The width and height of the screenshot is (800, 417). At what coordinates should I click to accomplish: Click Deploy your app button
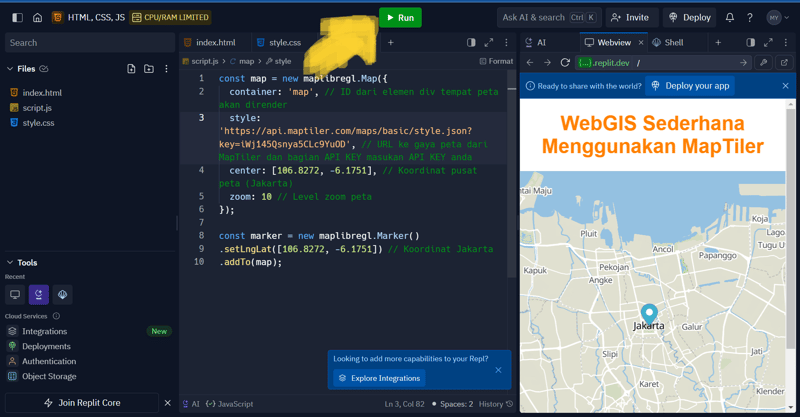690,86
